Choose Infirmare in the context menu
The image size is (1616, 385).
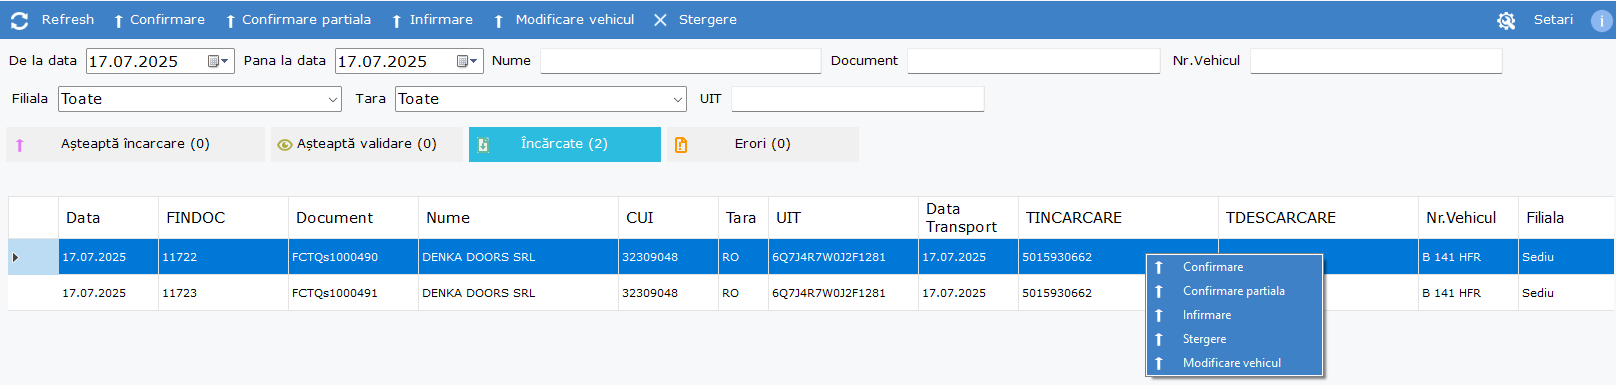[1234, 315]
